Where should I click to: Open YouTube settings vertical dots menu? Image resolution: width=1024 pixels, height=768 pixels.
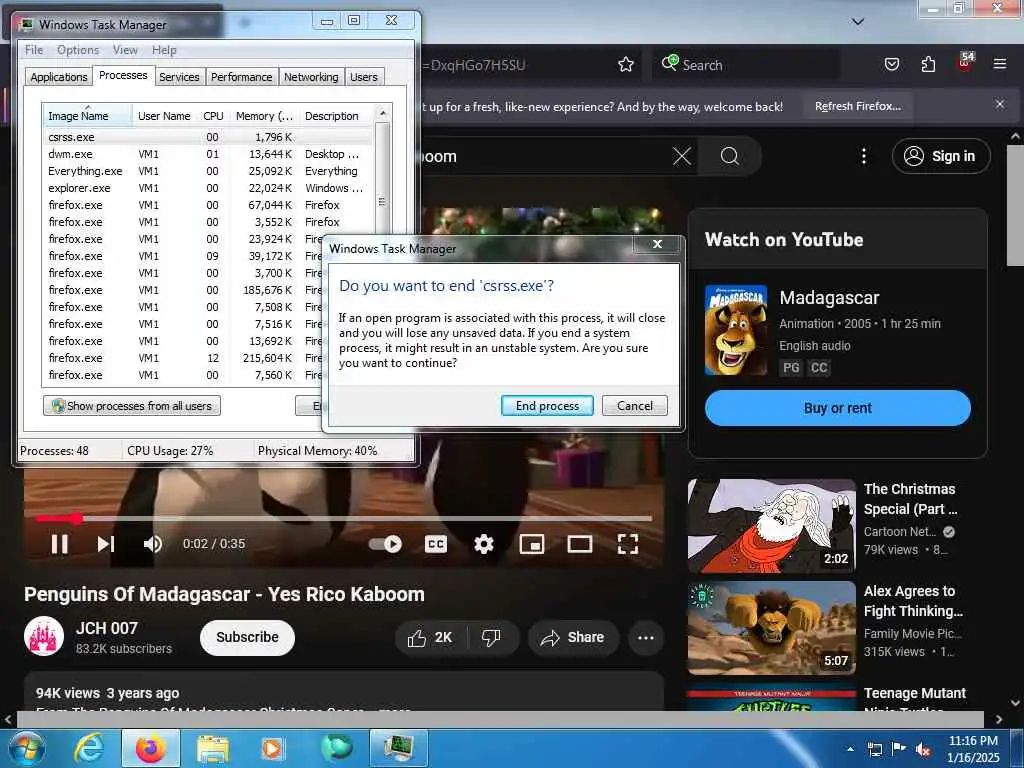[x=863, y=156]
